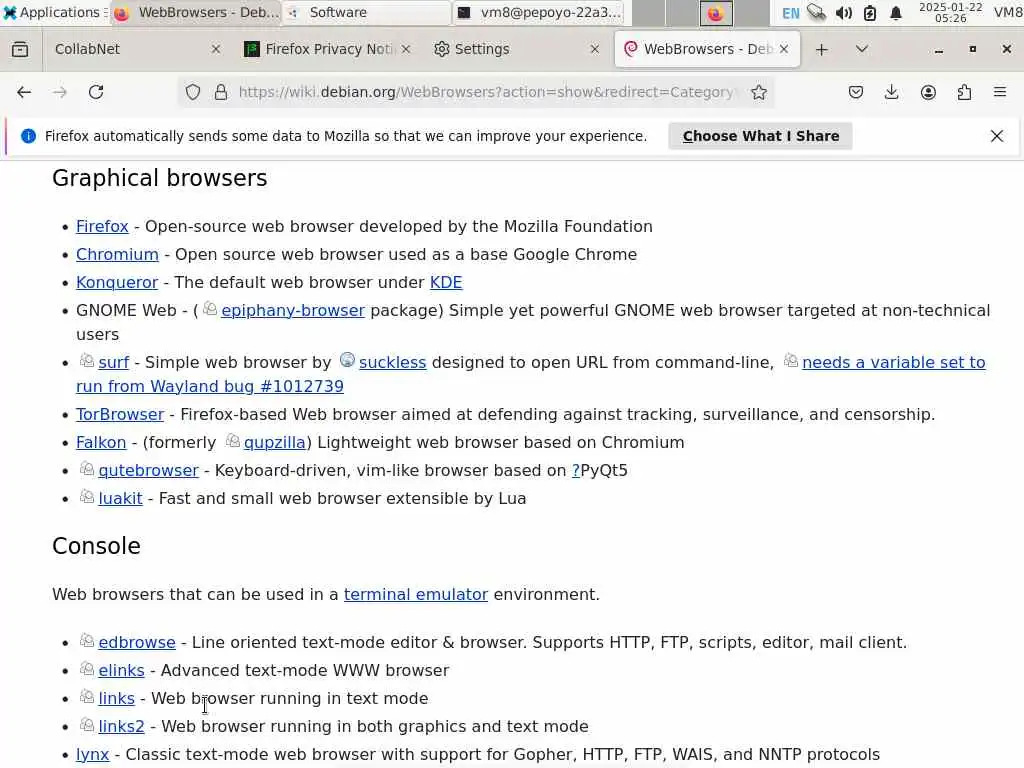Open the Applications menu in the panel

[50, 12]
